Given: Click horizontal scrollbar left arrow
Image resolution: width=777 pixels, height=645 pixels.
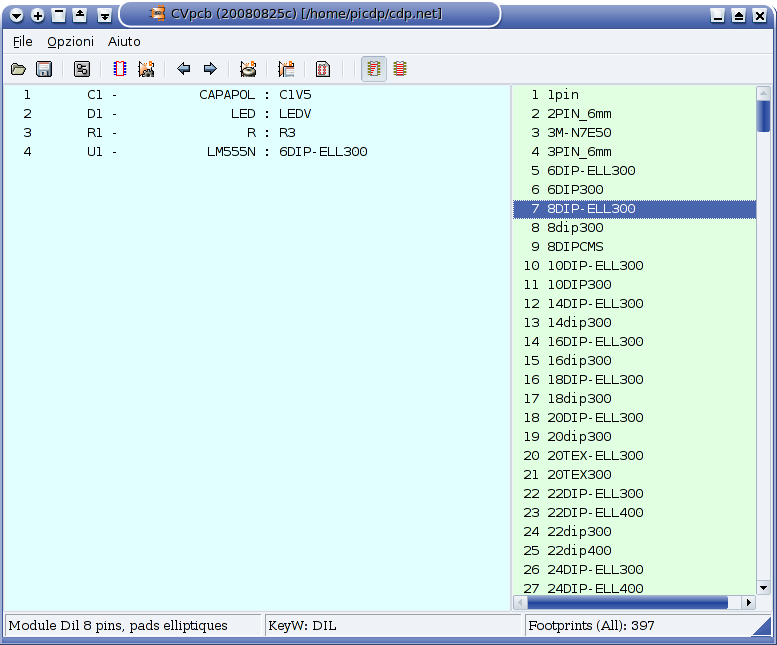Looking at the screenshot, I should coord(520,602).
